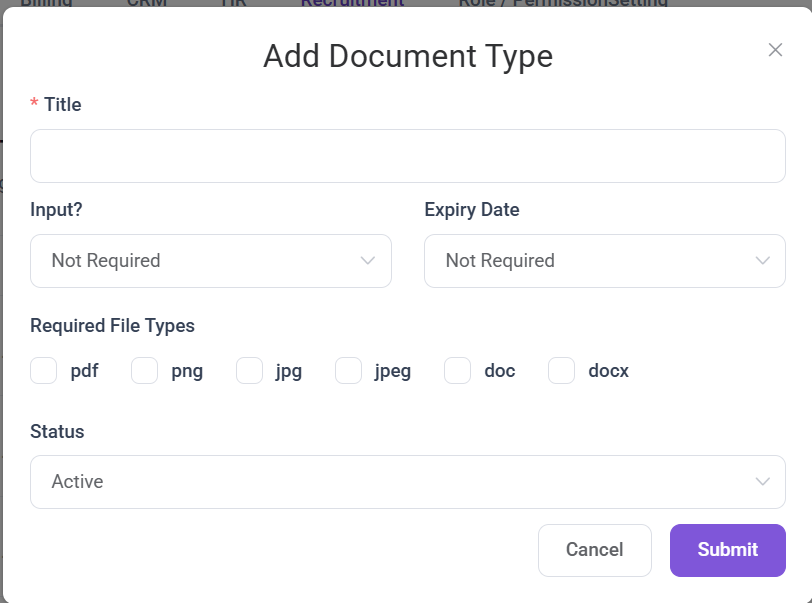Open the Role / PermissionSetting tab
This screenshot has width=812, height=603.
pos(562,3)
